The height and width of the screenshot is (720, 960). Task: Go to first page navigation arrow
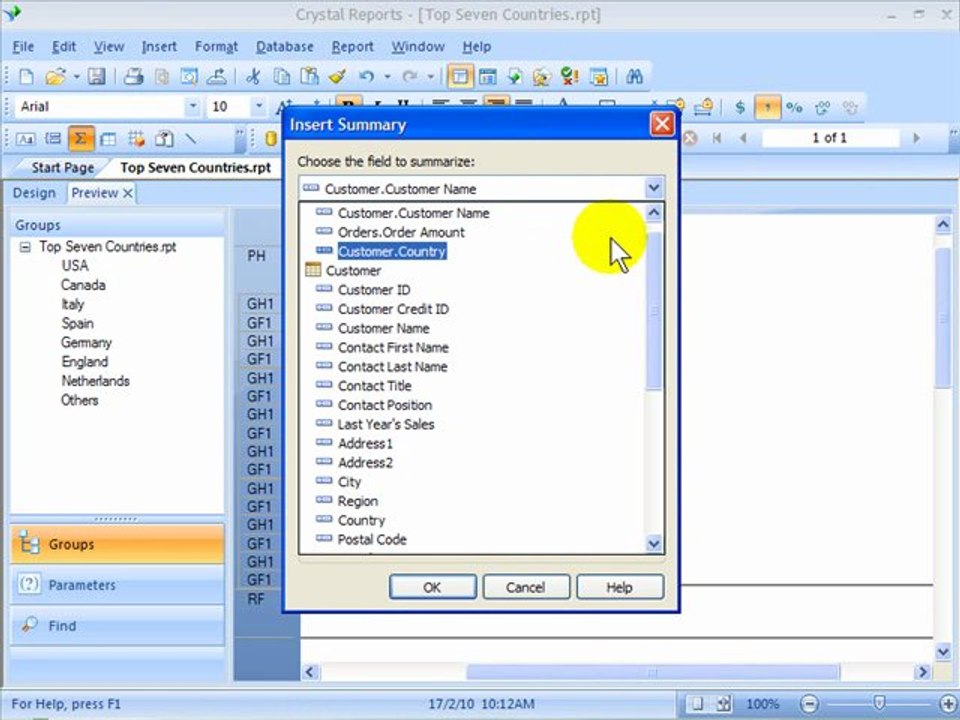[717, 138]
